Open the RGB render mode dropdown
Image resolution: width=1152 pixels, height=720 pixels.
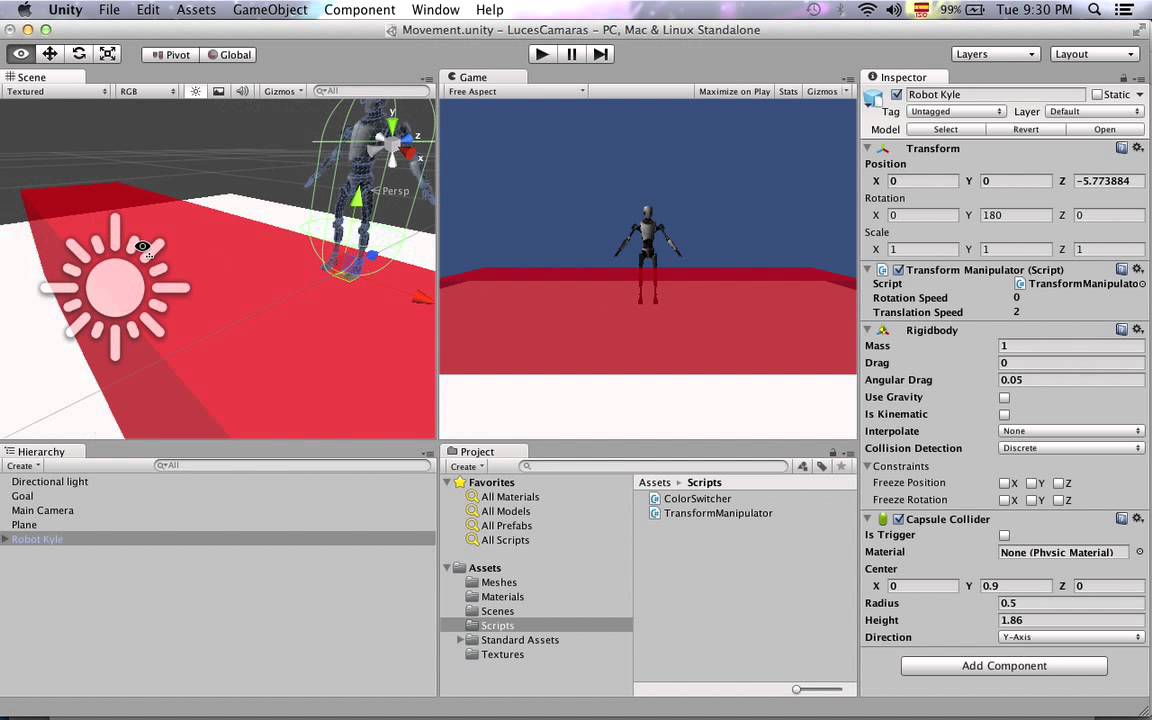(x=147, y=91)
